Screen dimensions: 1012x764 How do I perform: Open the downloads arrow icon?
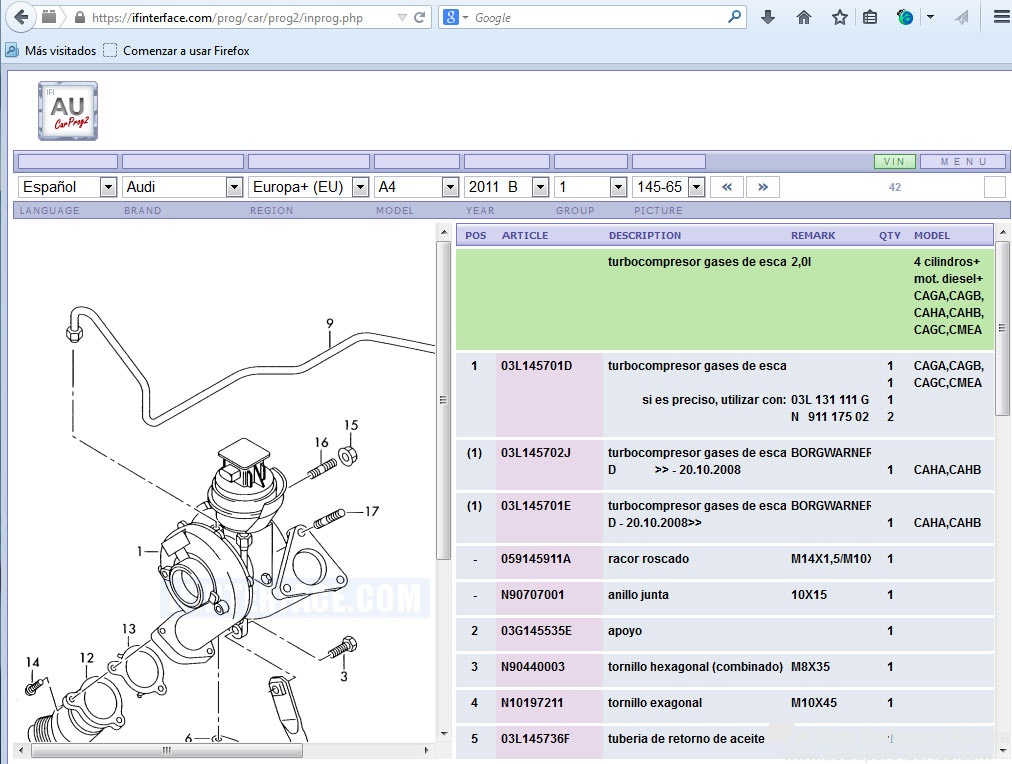pyautogui.click(x=767, y=17)
